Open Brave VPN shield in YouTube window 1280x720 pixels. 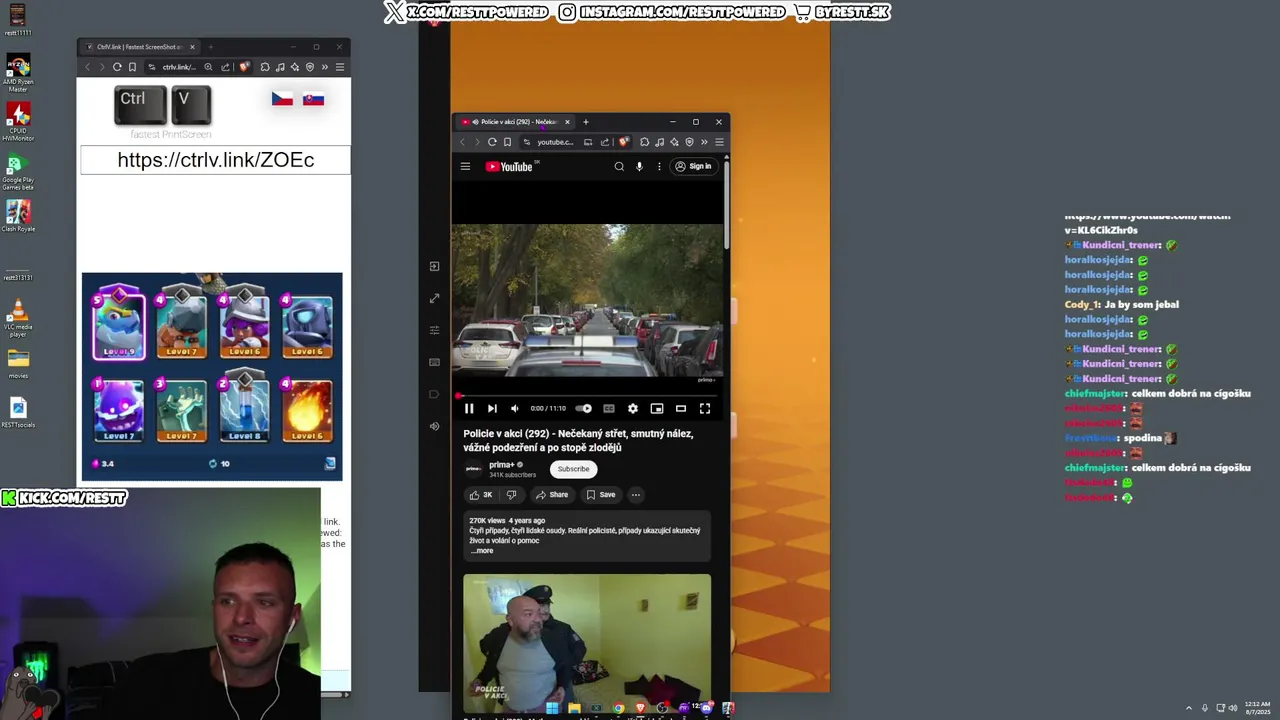[689, 142]
